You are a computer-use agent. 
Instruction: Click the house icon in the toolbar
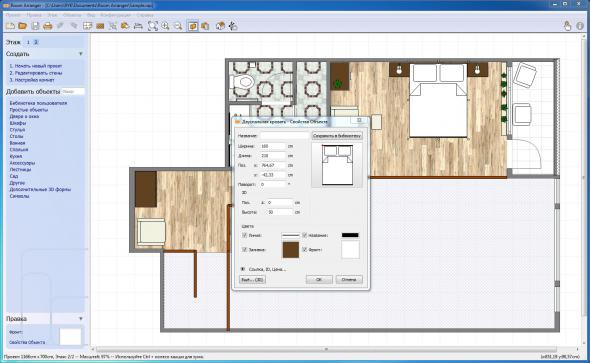(220, 26)
